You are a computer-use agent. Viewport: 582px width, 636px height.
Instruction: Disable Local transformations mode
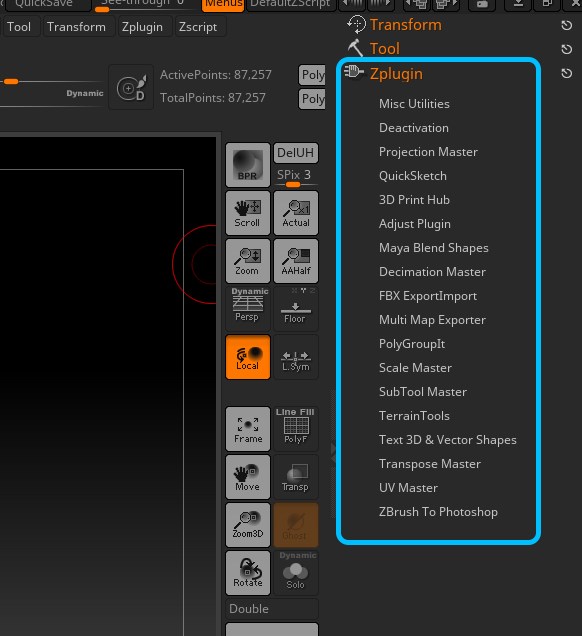point(247,357)
